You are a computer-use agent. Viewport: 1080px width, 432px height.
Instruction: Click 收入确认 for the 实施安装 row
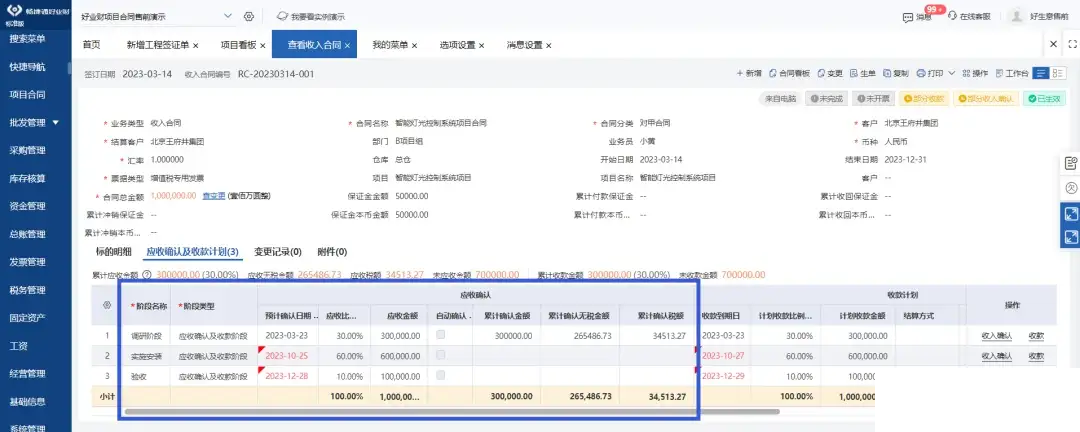(x=997, y=356)
